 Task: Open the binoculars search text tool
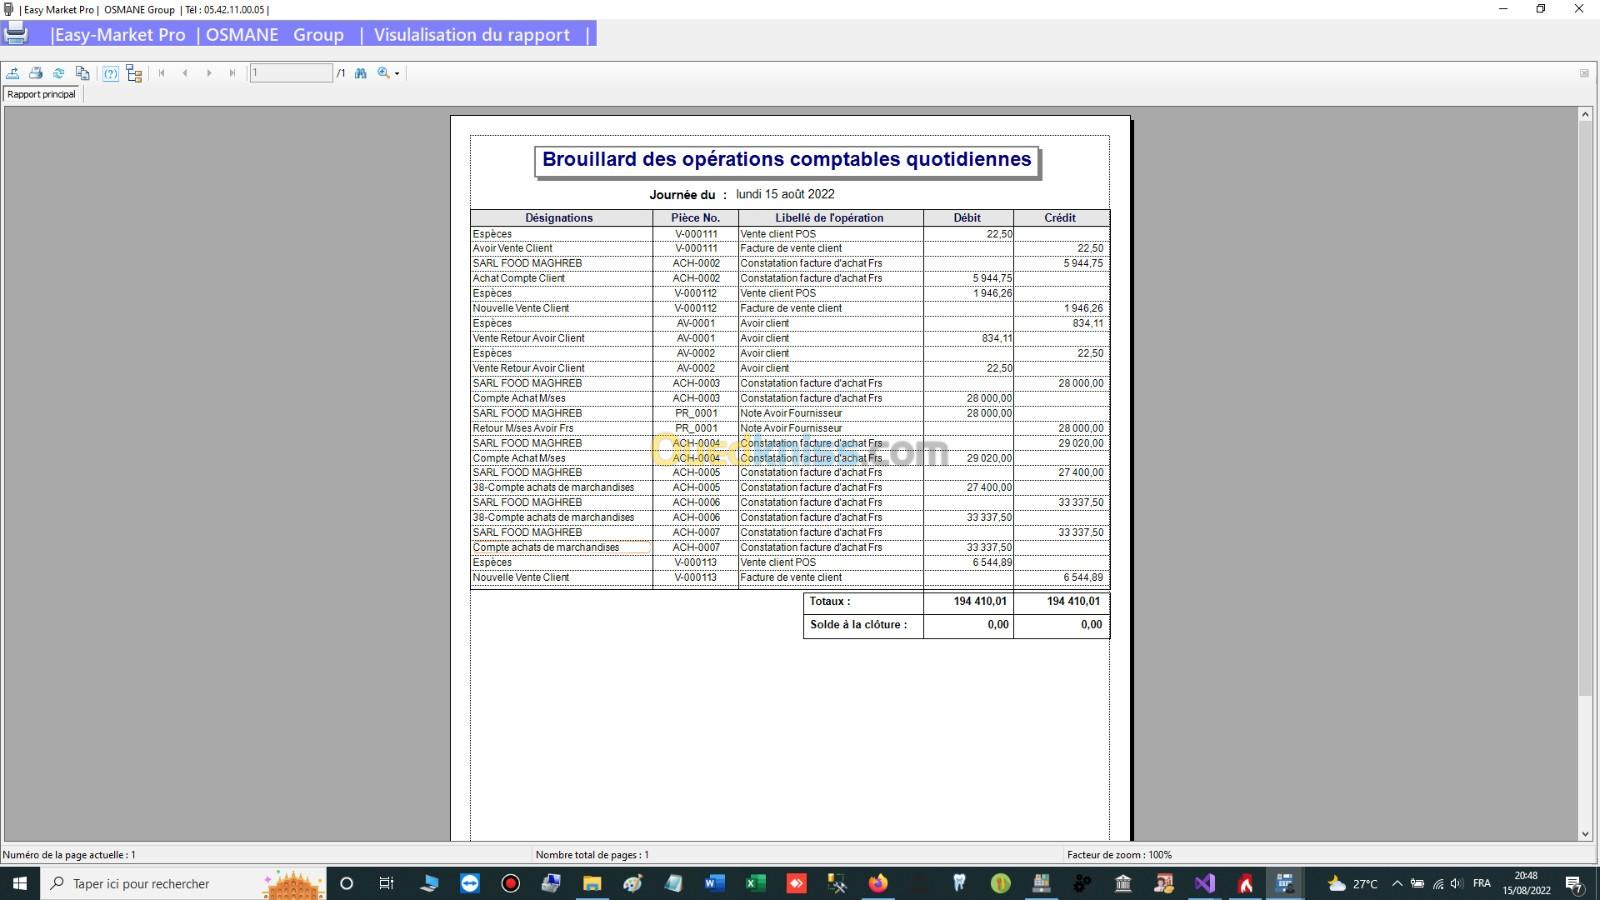(x=361, y=73)
